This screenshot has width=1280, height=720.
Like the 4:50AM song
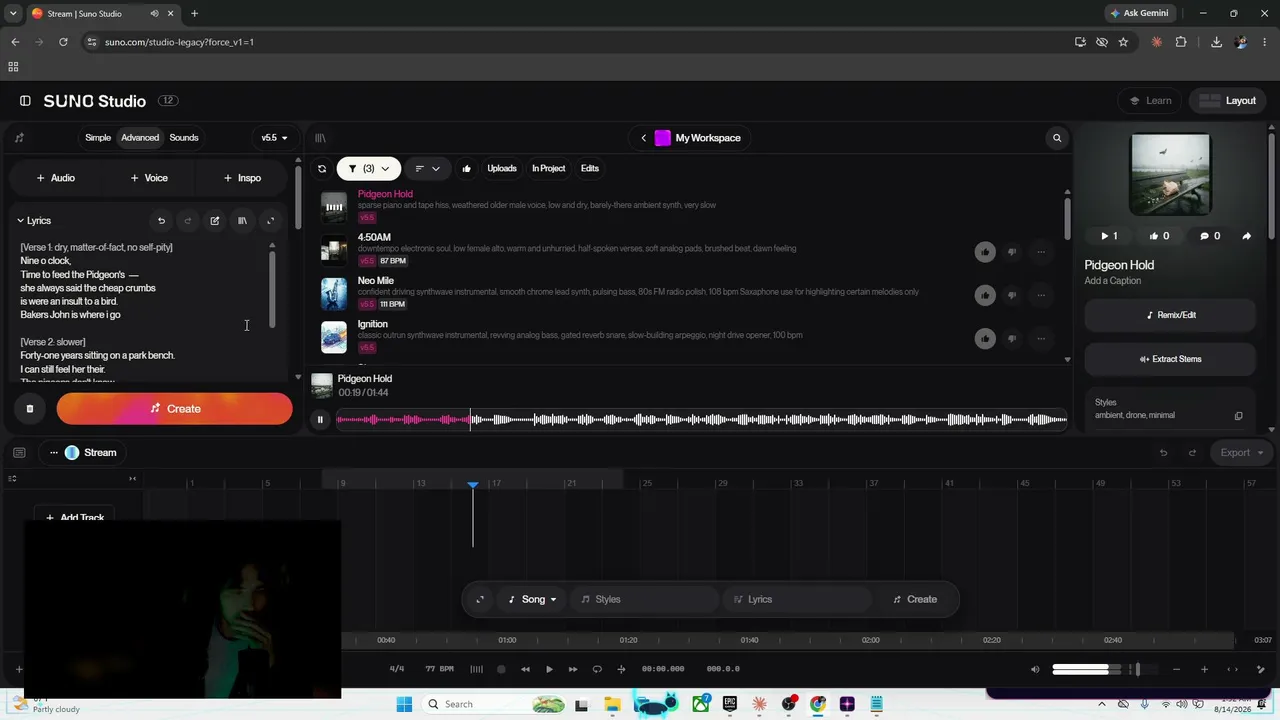(985, 252)
